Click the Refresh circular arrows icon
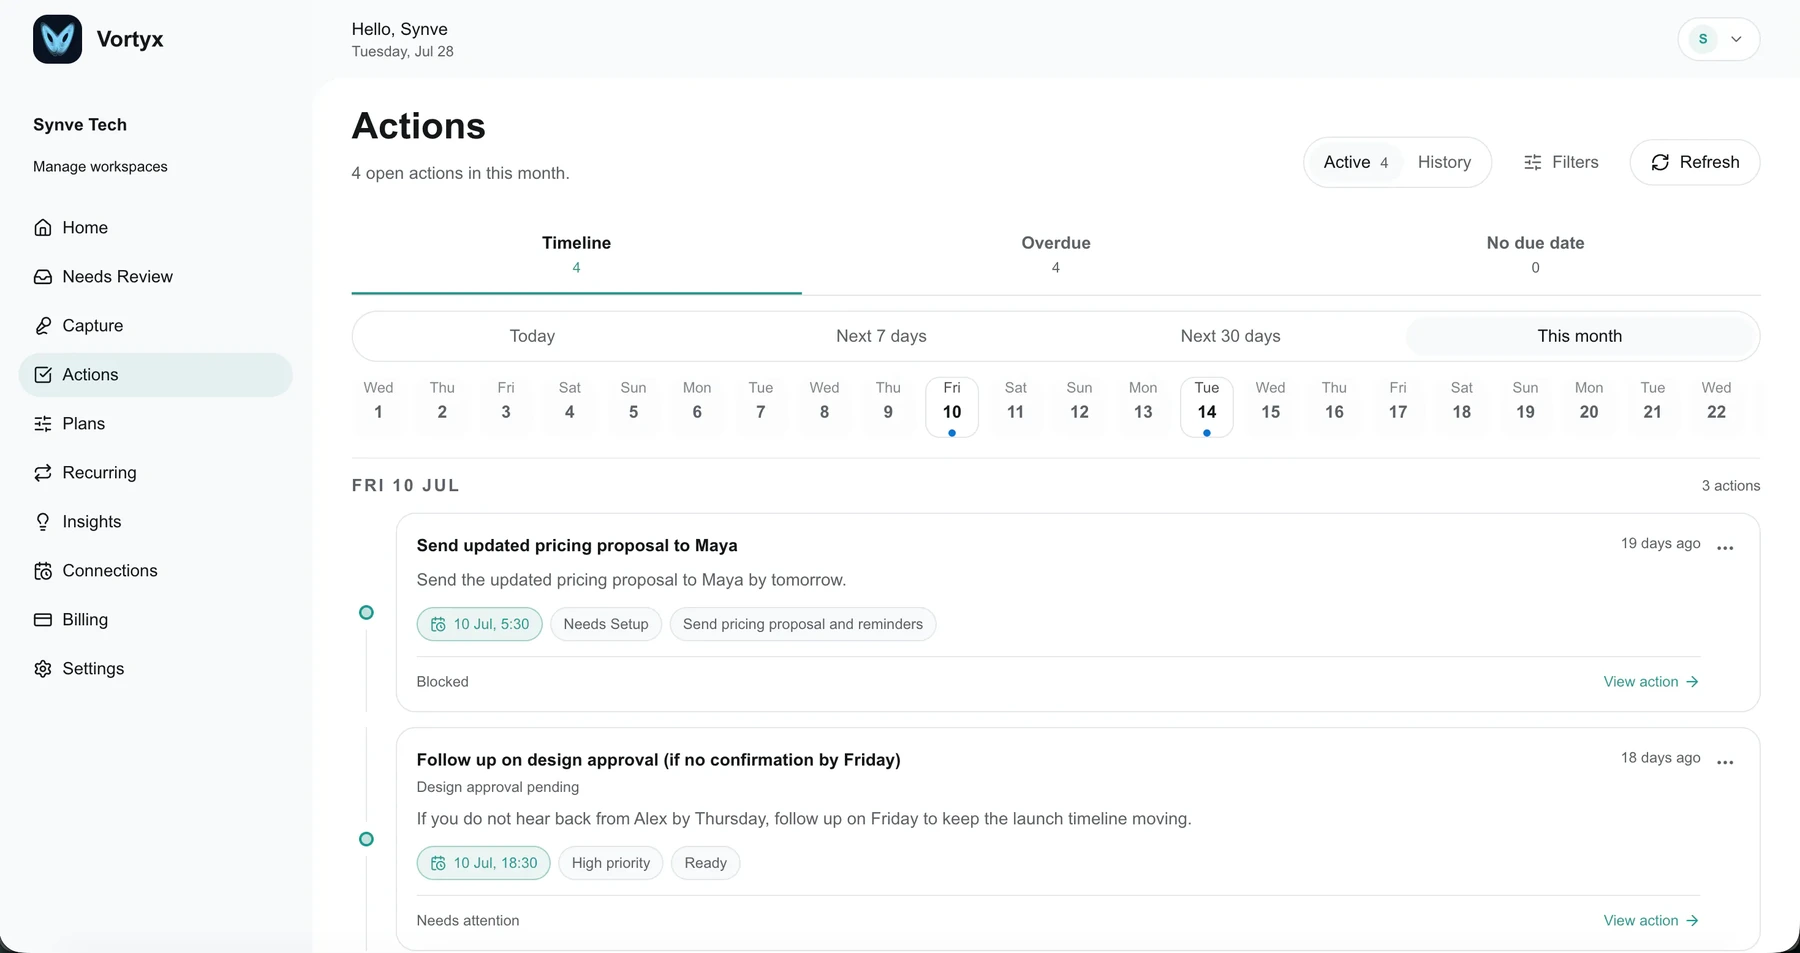Screen dimensions: 1800x953 1660,162
